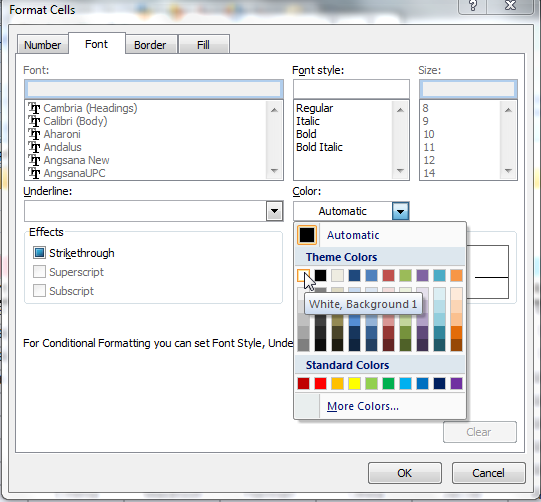This screenshot has width=541, height=502.
Task: Select the Automatic black color icon
Action: tap(307, 235)
